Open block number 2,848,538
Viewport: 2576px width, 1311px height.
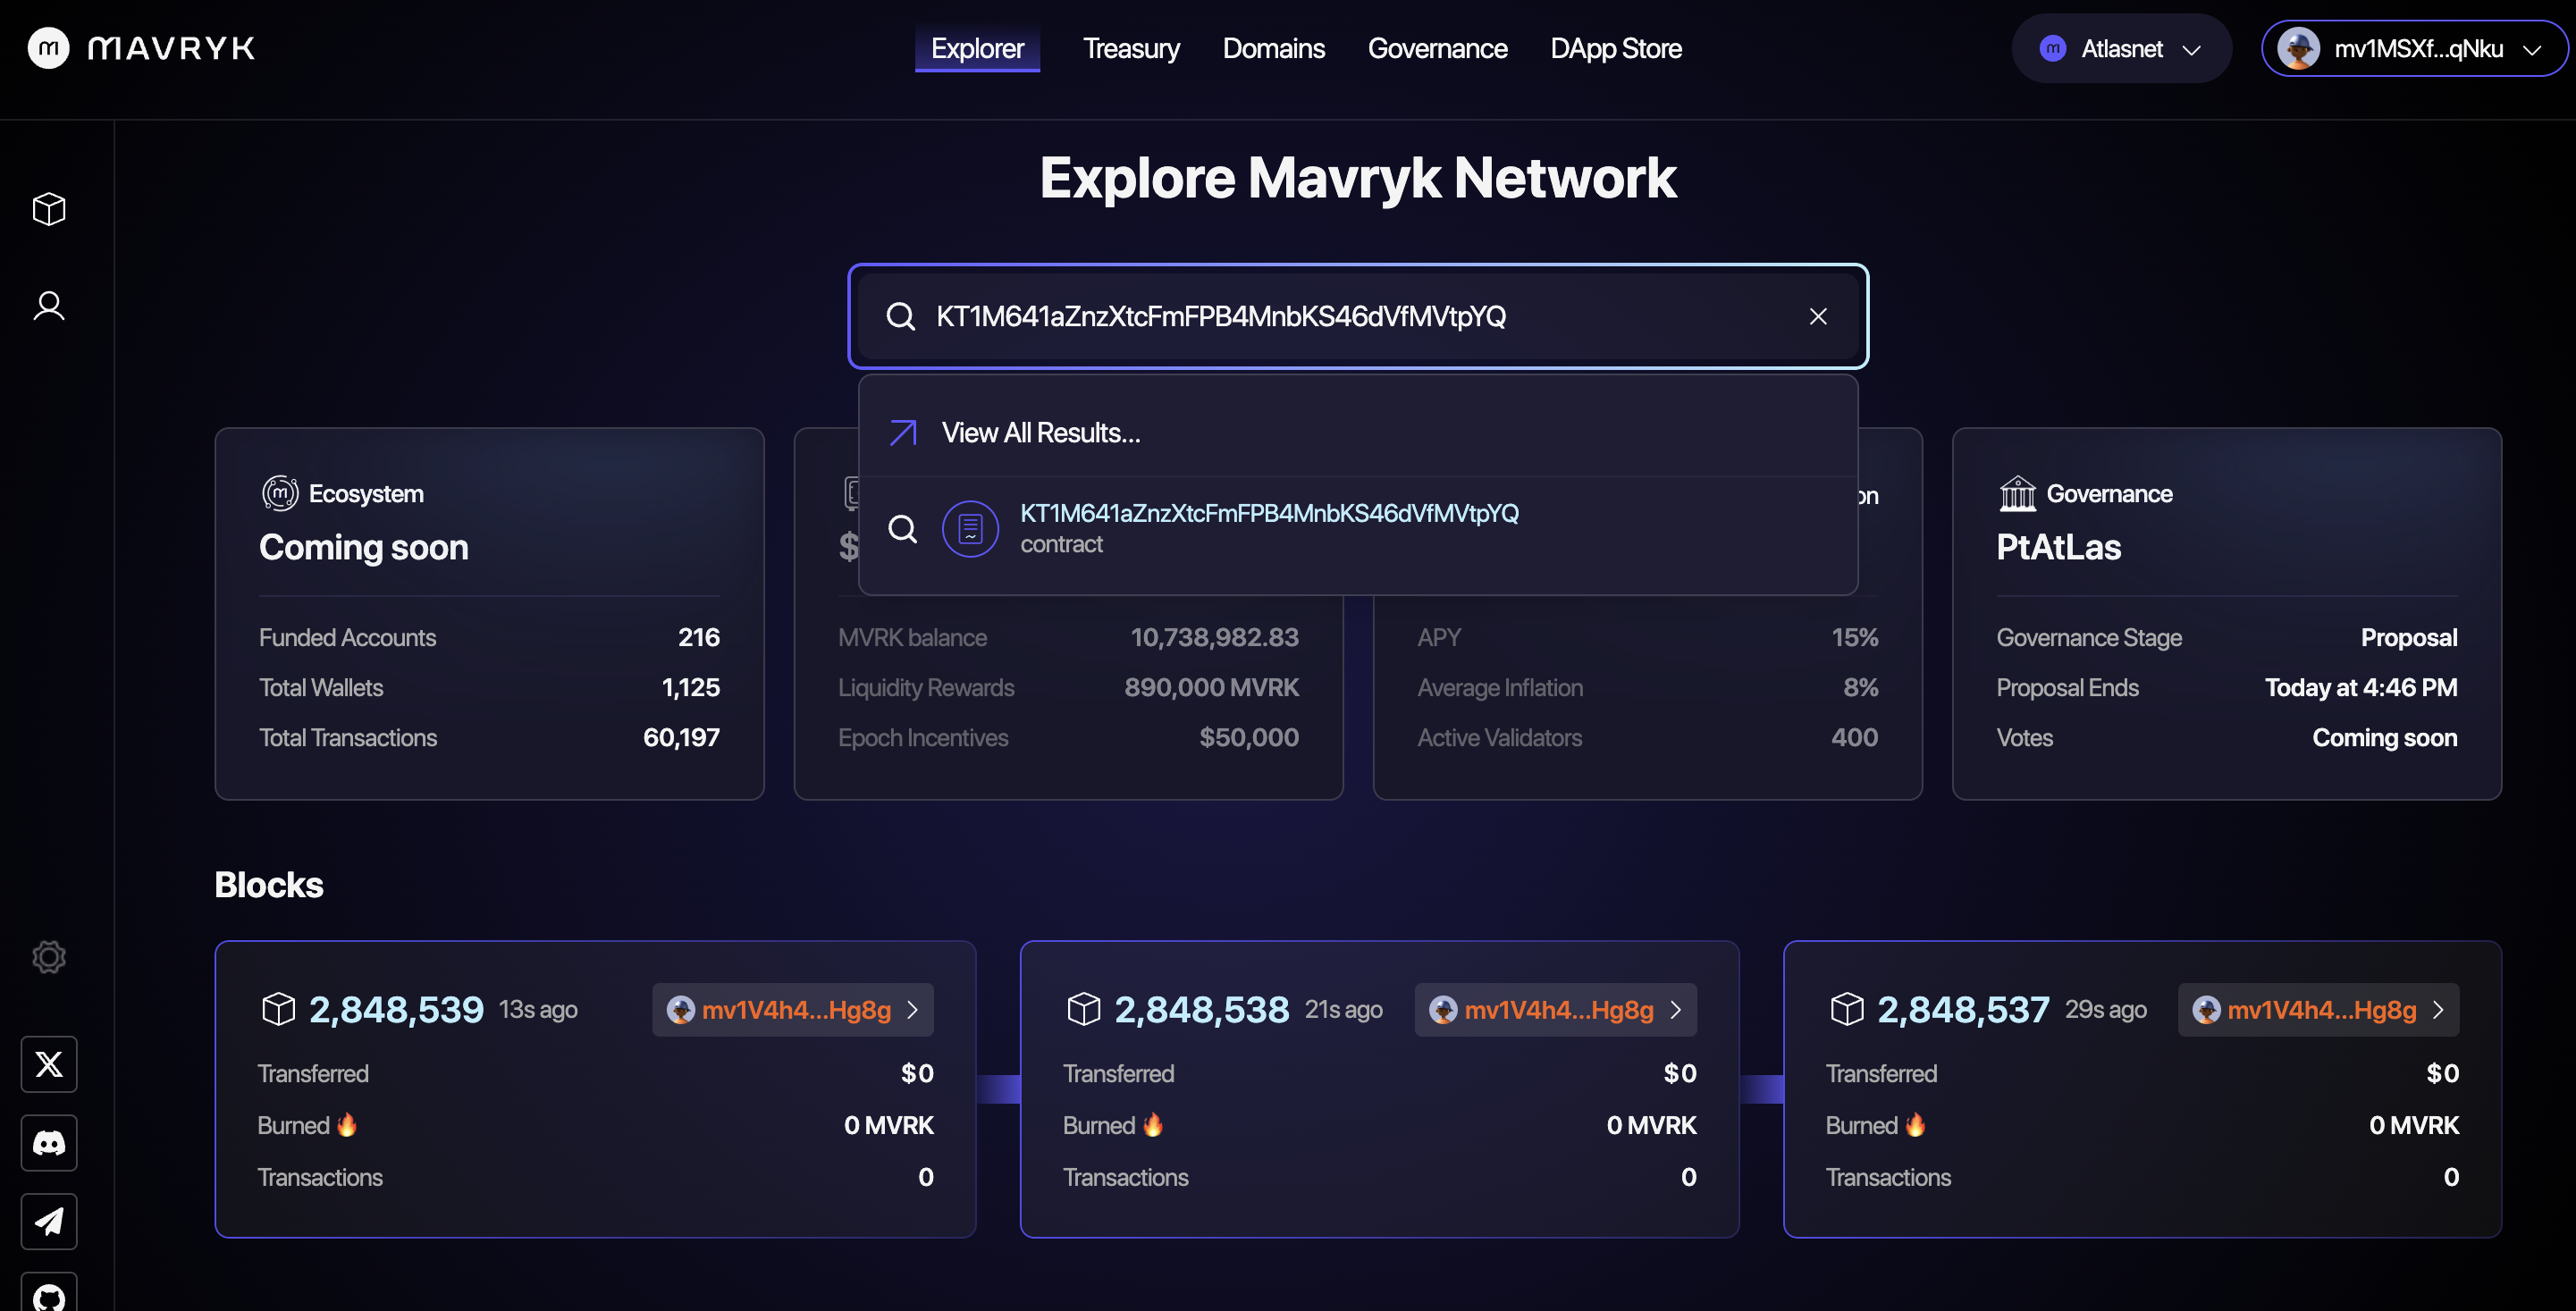tap(1201, 1010)
